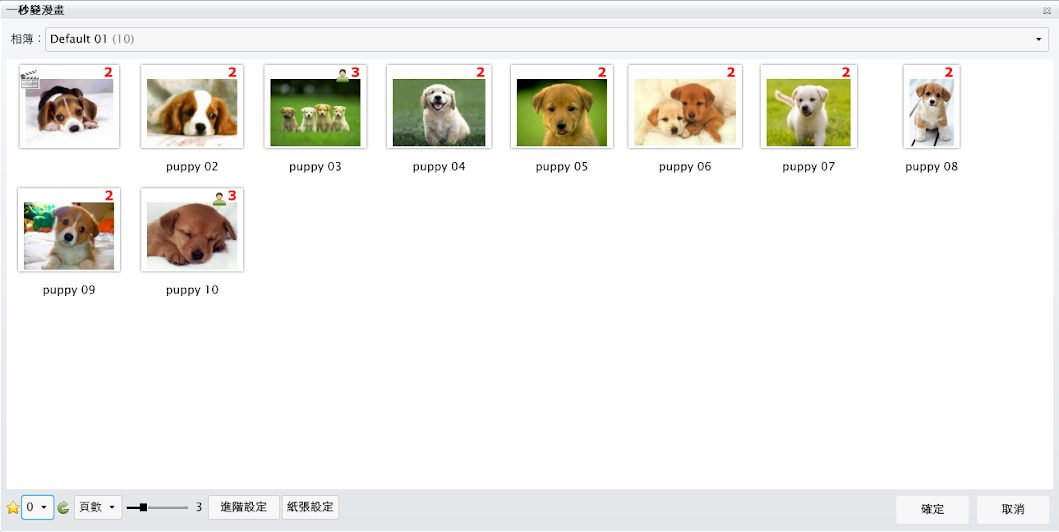Screen dimensions: 1059x532
Task: Click the "puppy 03" caption text
Action: pos(315,167)
